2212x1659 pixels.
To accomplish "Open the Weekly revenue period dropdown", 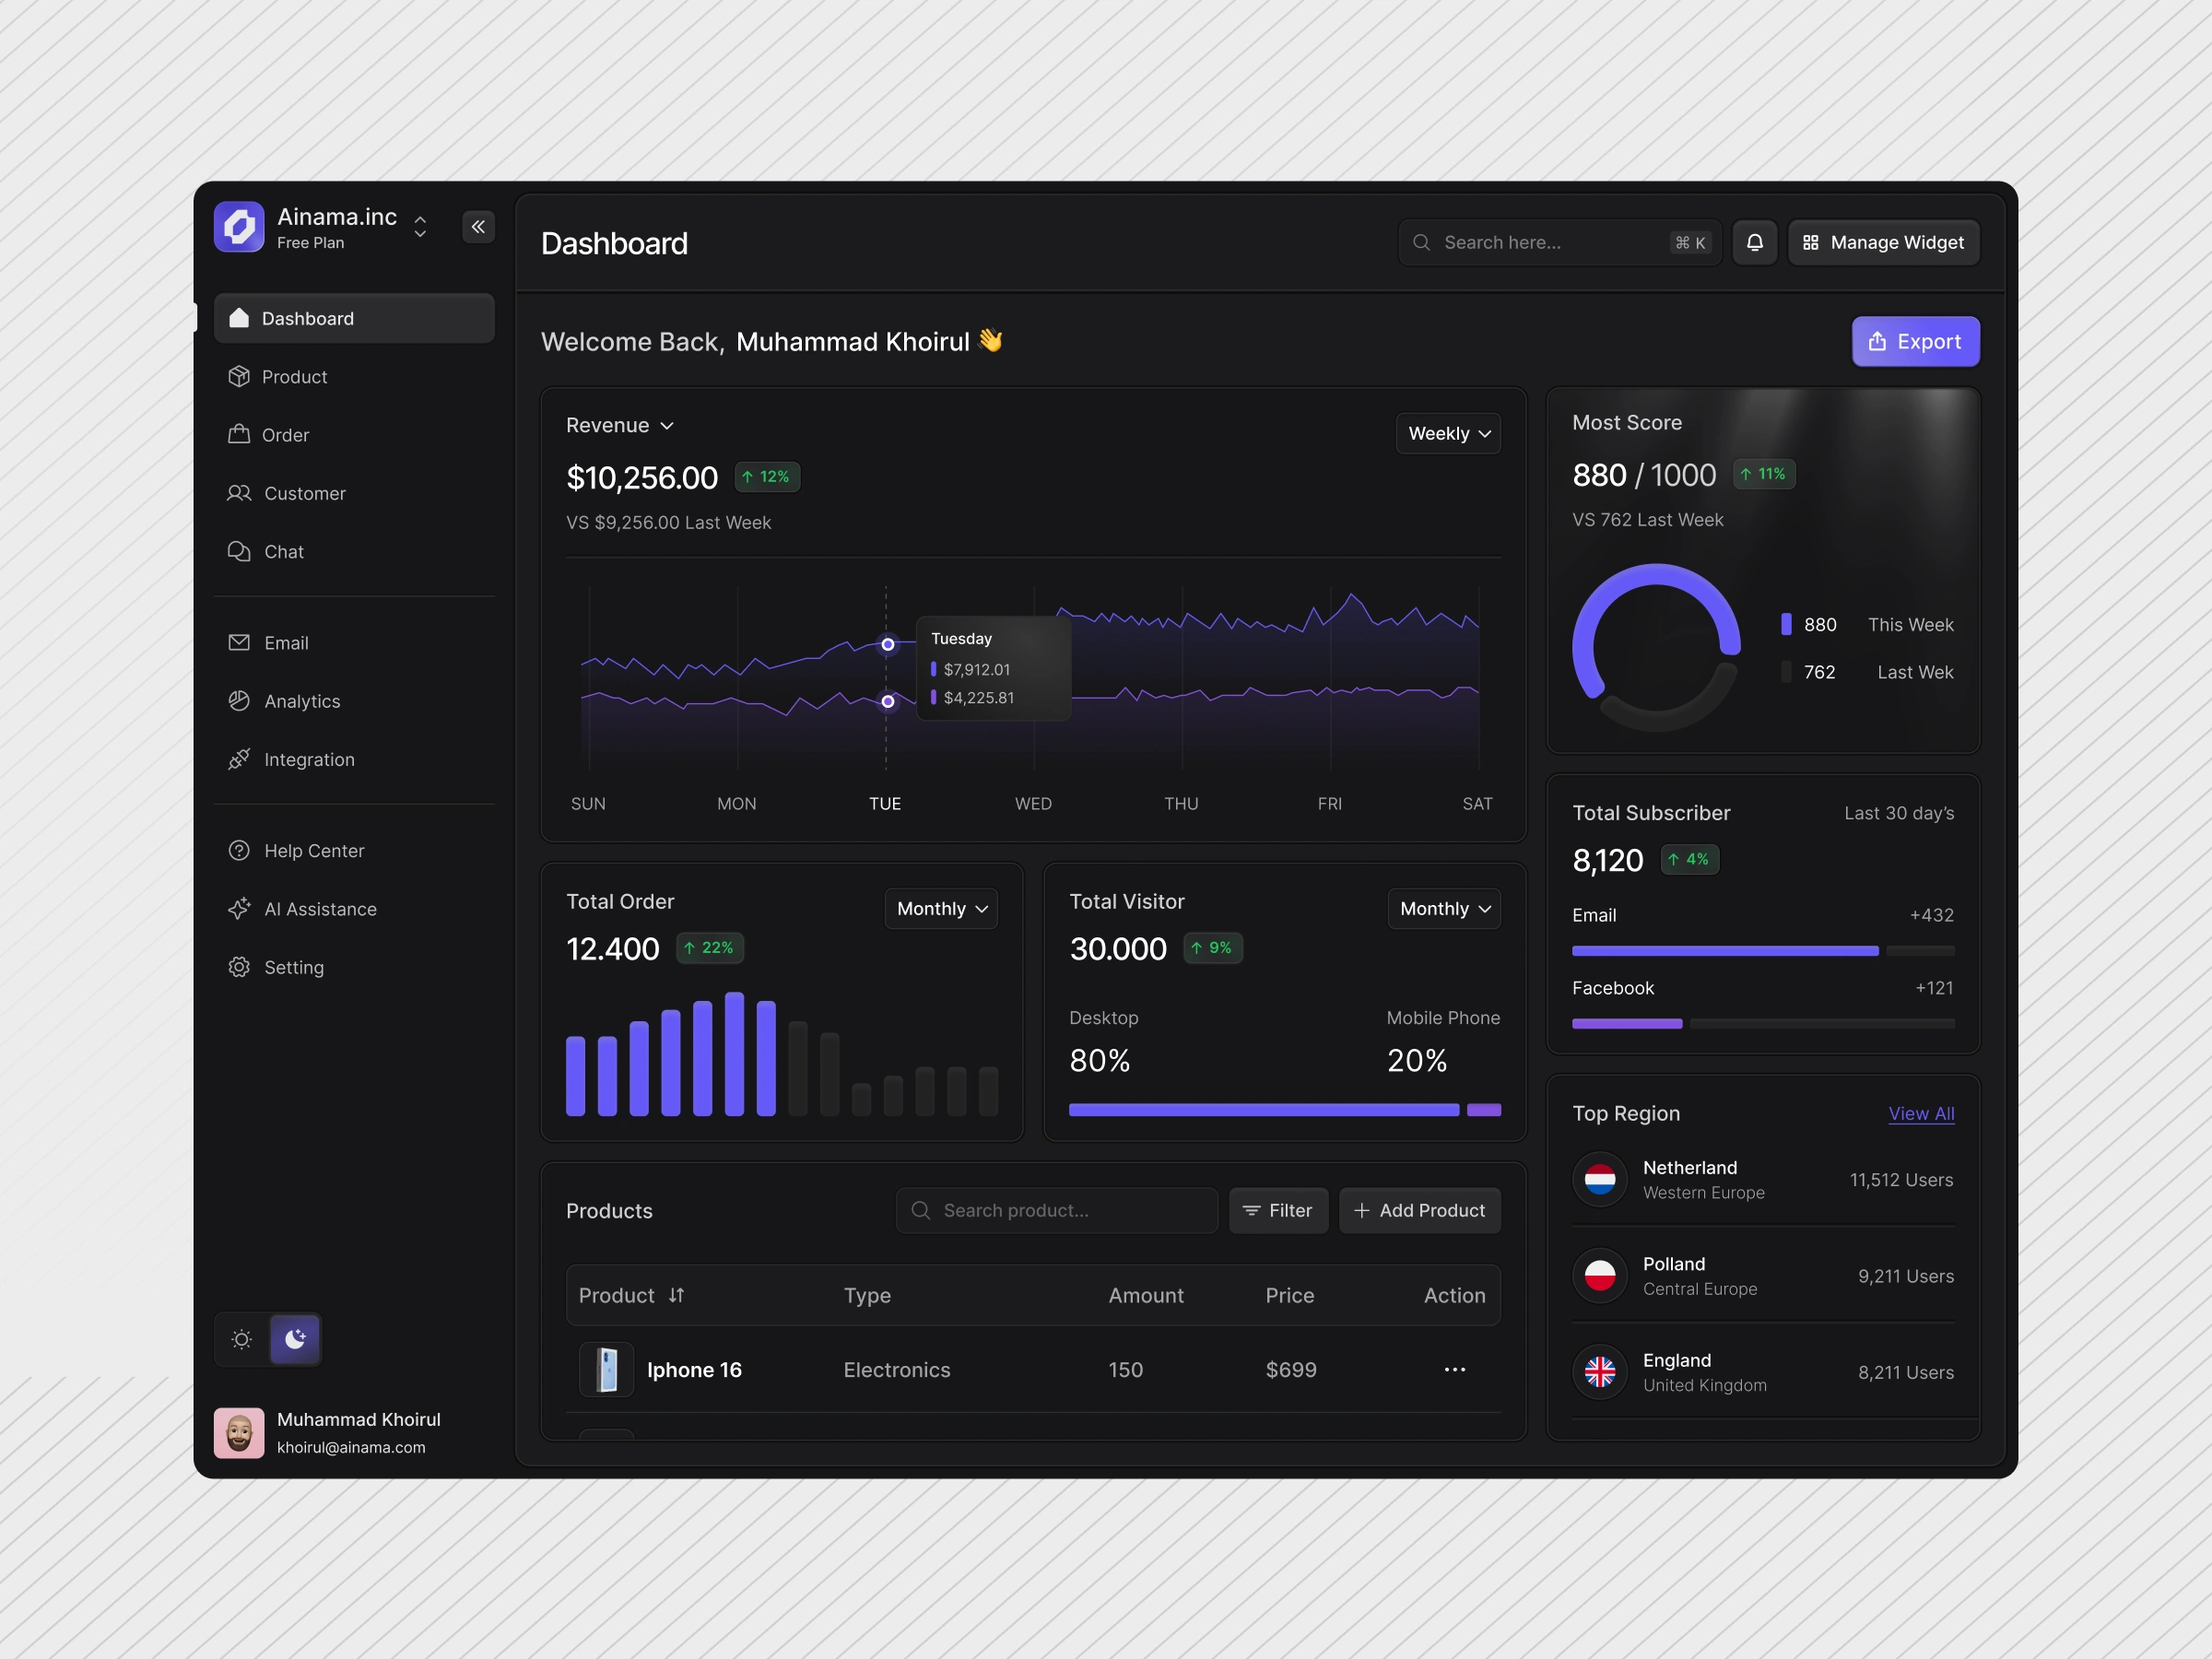I will (x=1447, y=433).
